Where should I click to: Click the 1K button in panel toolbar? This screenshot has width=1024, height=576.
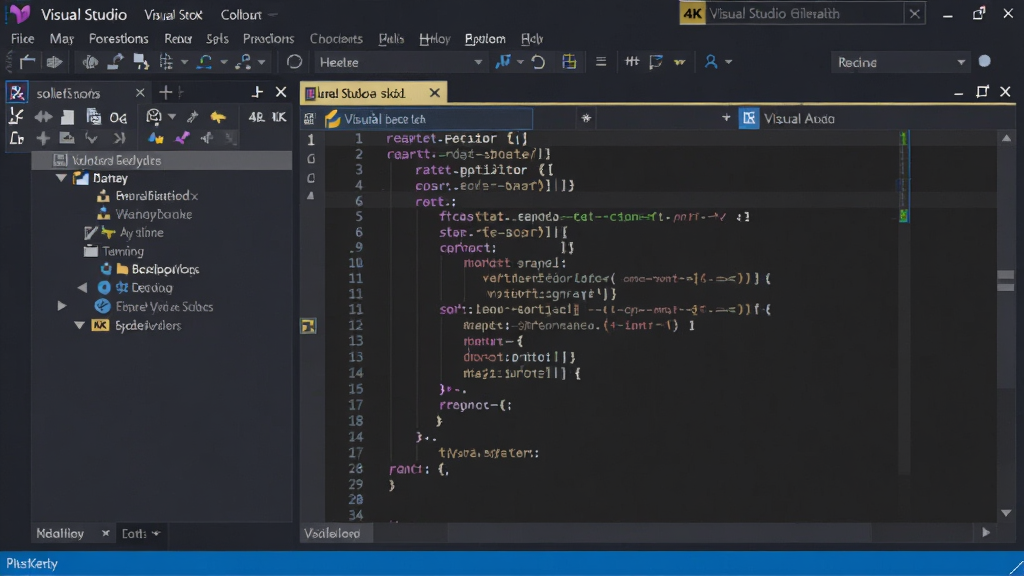[x=279, y=117]
